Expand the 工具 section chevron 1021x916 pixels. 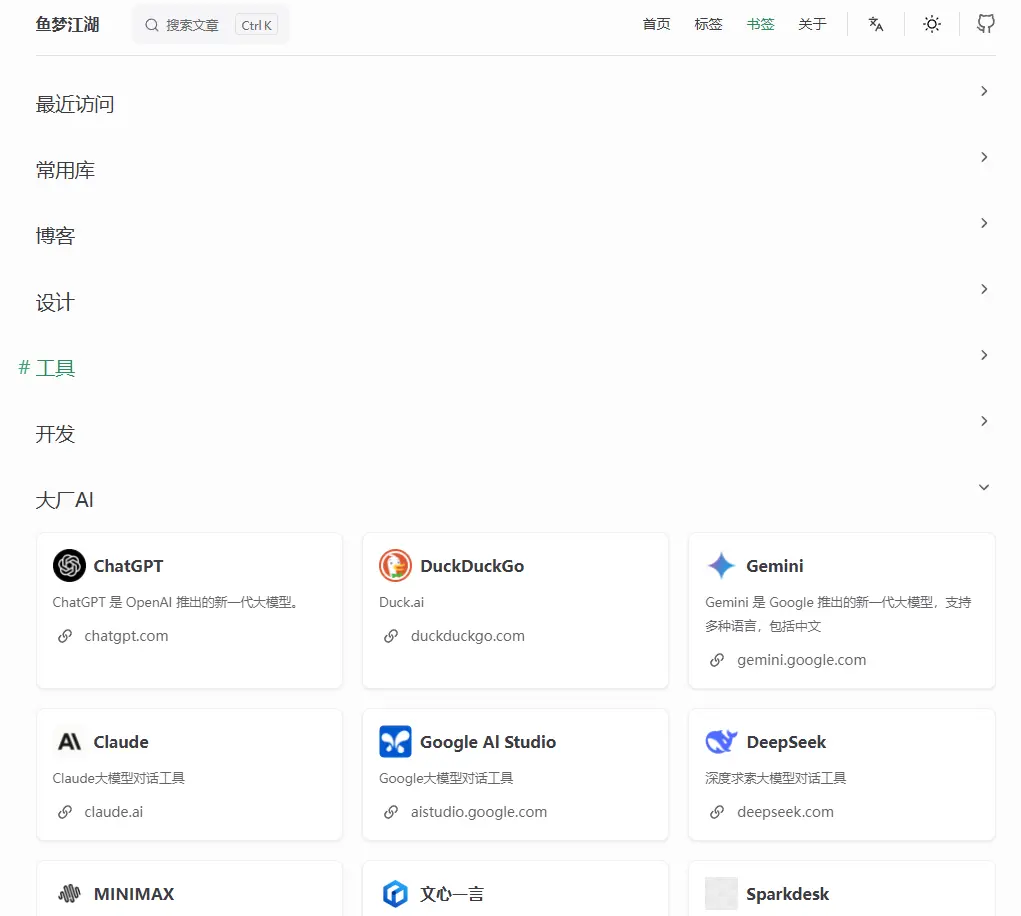pos(984,355)
